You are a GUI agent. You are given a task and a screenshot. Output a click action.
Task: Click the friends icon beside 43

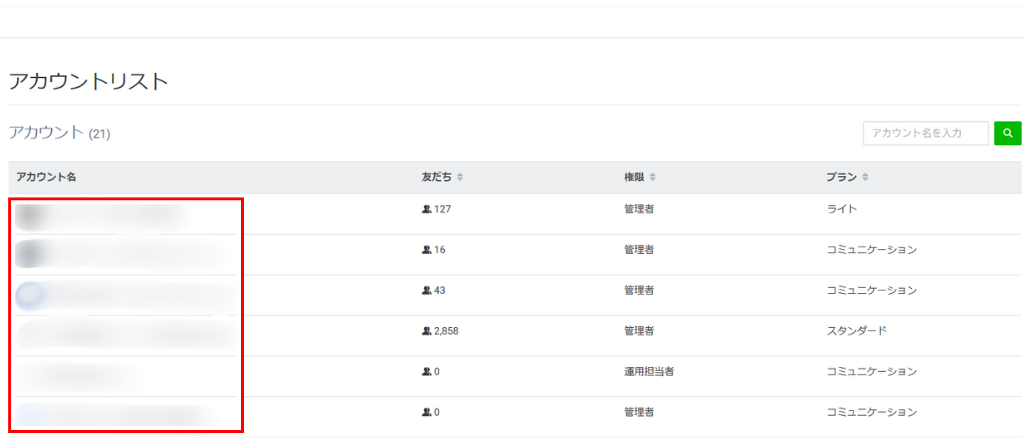[x=426, y=290]
